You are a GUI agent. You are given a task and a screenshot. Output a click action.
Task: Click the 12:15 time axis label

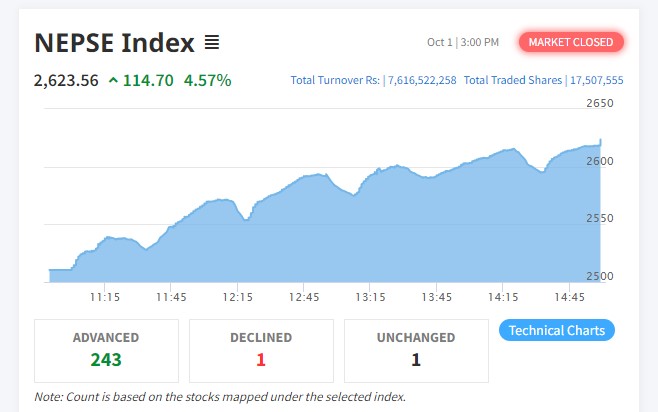click(x=238, y=297)
